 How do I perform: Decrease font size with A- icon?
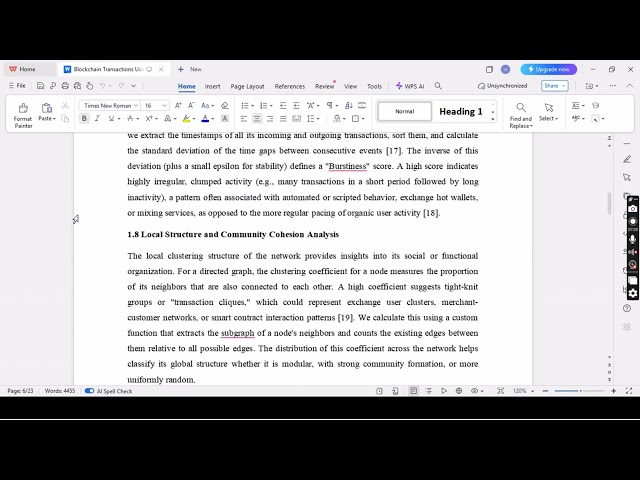[191, 105]
